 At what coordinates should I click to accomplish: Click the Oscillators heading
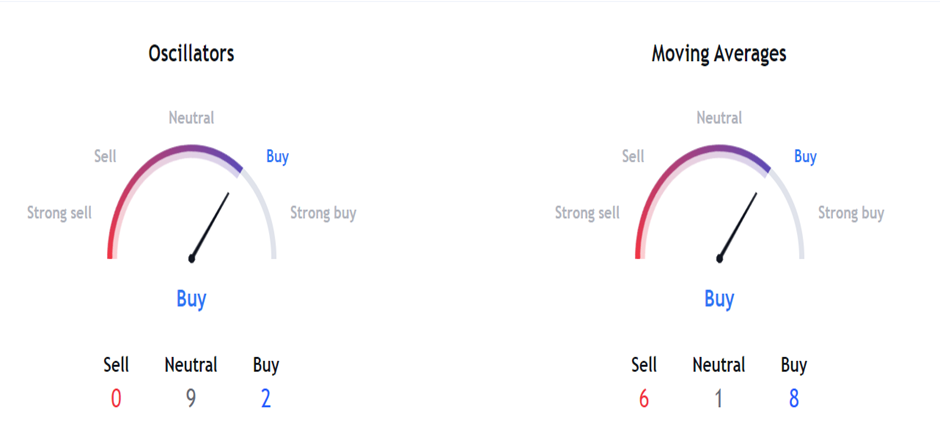[191, 54]
